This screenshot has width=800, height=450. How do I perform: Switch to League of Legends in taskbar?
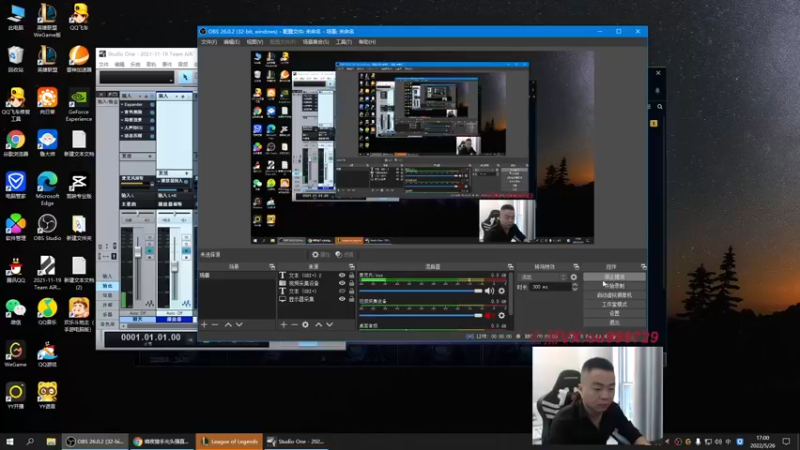point(229,441)
